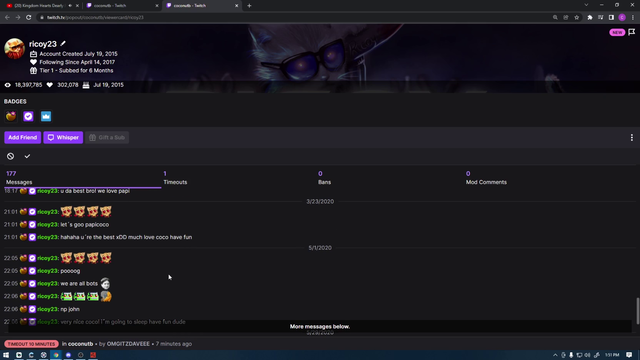Click the browser reload button
The width and height of the screenshot is (640, 360).
(29, 18)
